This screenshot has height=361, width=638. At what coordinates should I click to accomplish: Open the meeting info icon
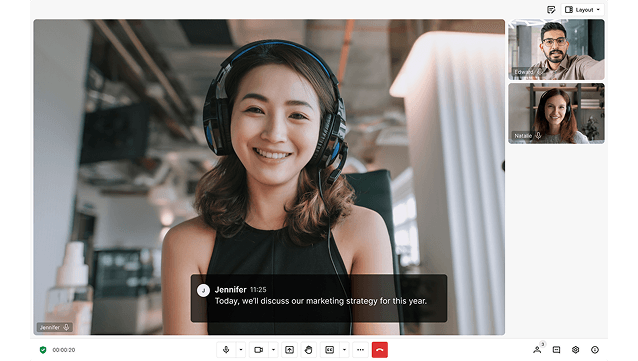(x=595, y=350)
